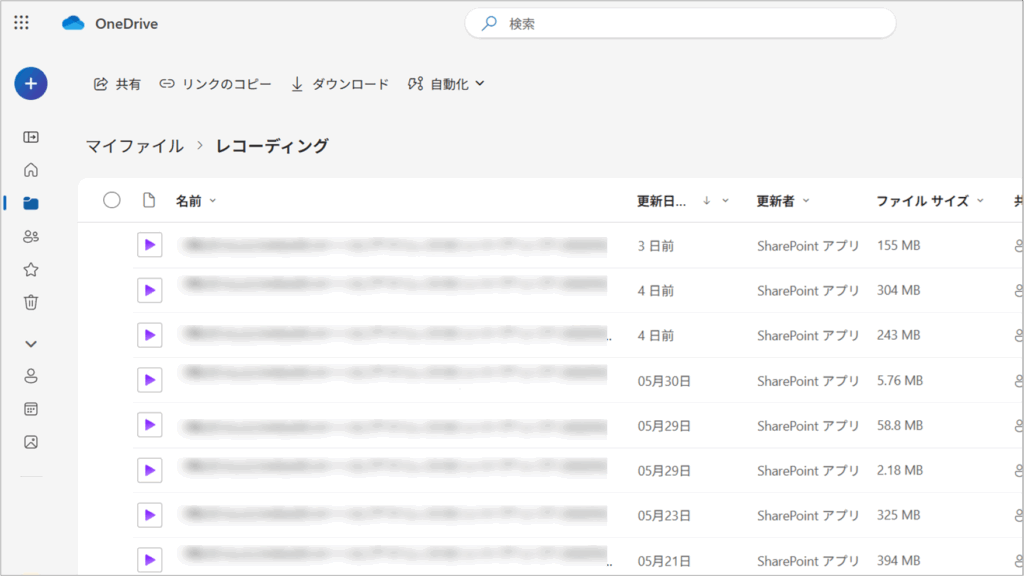The image size is (1024, 576).
Task: Open the My Files folder icon
Action: (x=31, y=203)
